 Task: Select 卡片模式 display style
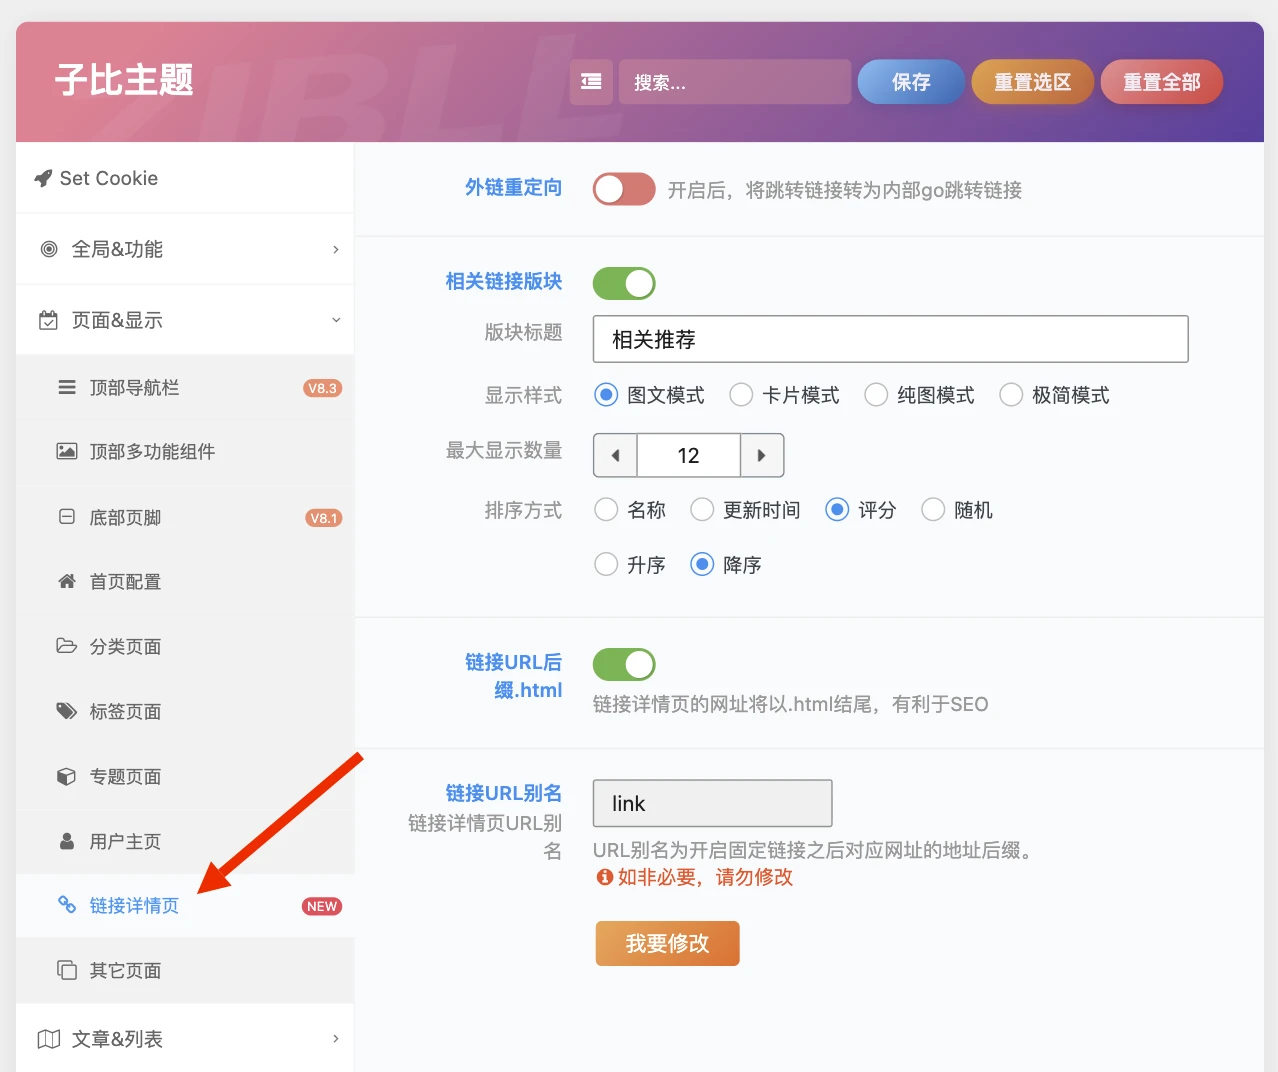741,395
